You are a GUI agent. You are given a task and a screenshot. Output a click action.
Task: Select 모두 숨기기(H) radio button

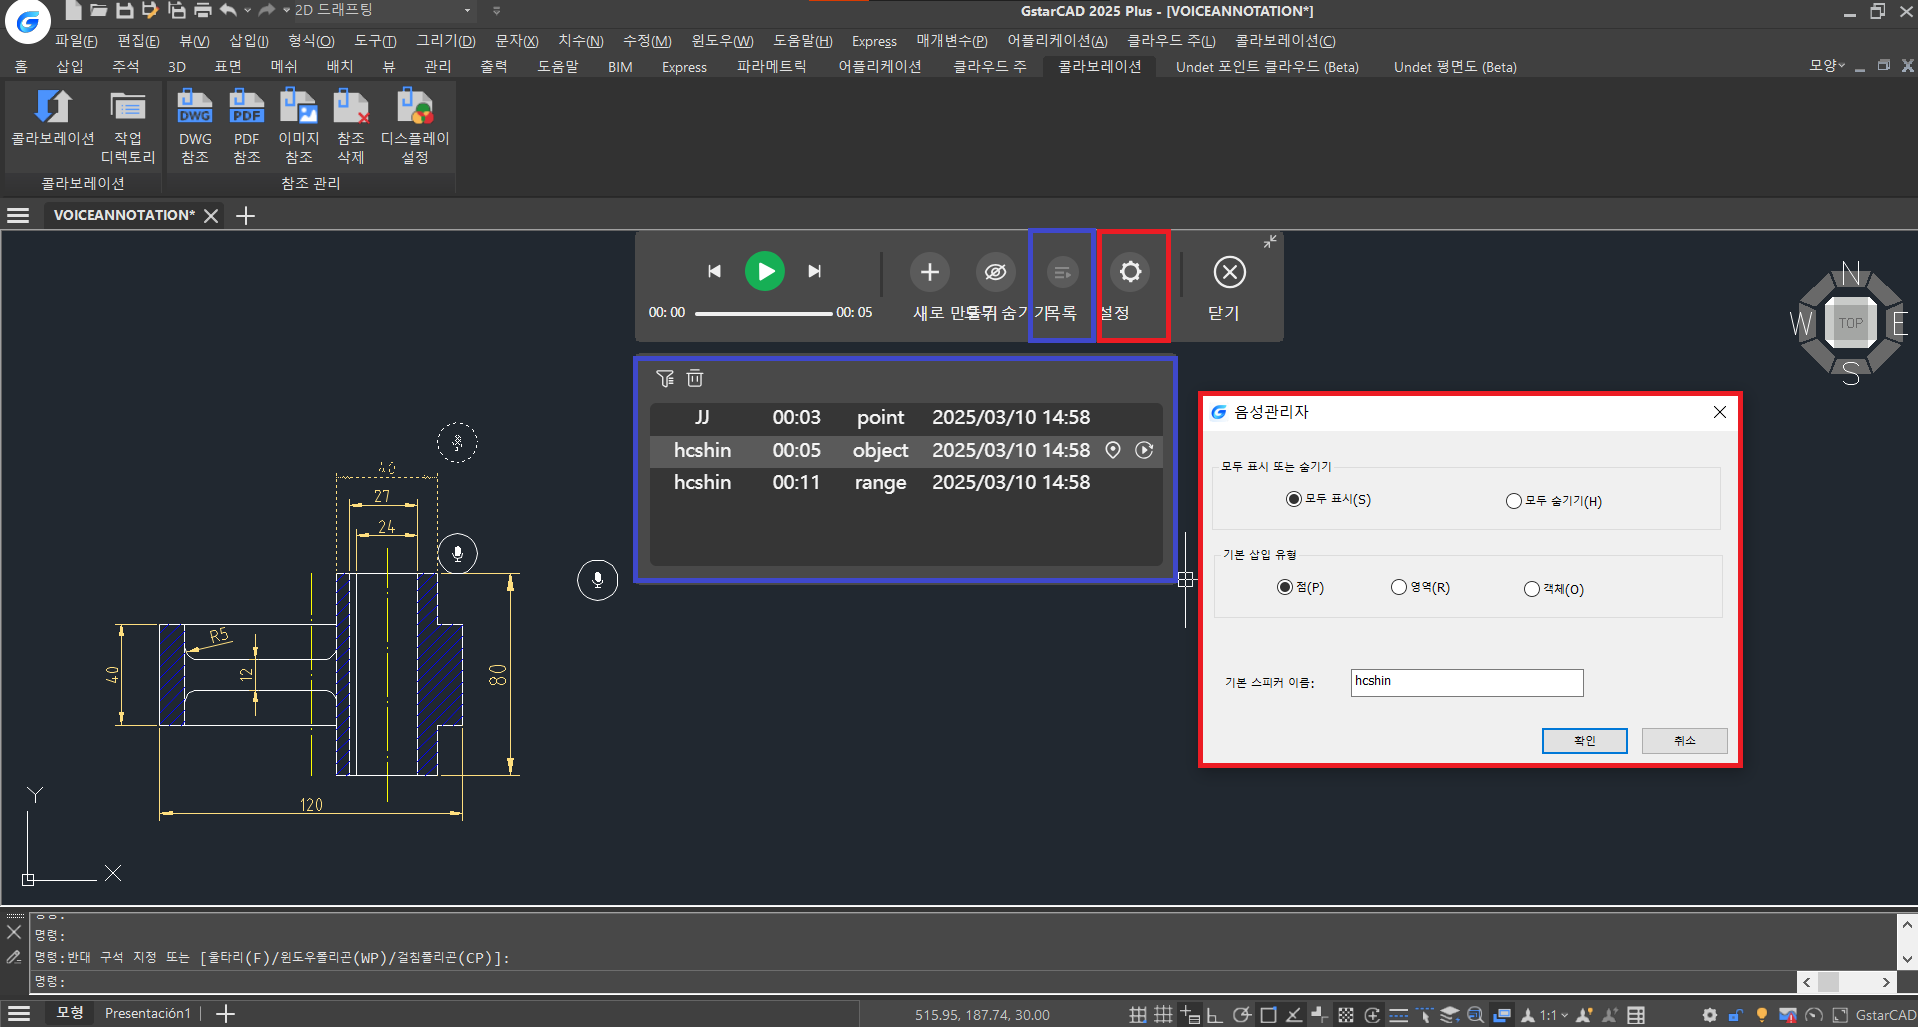(x=1514, y=501)
